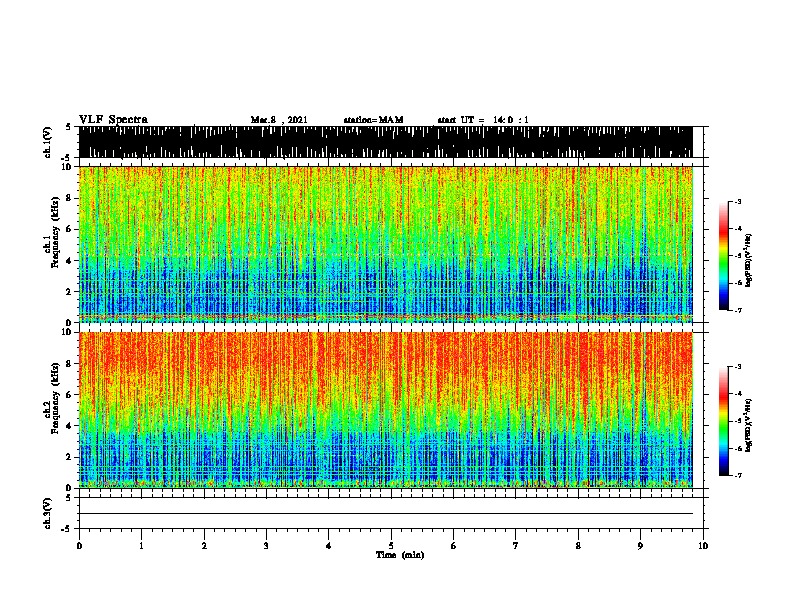The width and height of the screenshot is (792, 612).
Task: Click inside the ch.1 spectrogram panel
Action: 386,244
